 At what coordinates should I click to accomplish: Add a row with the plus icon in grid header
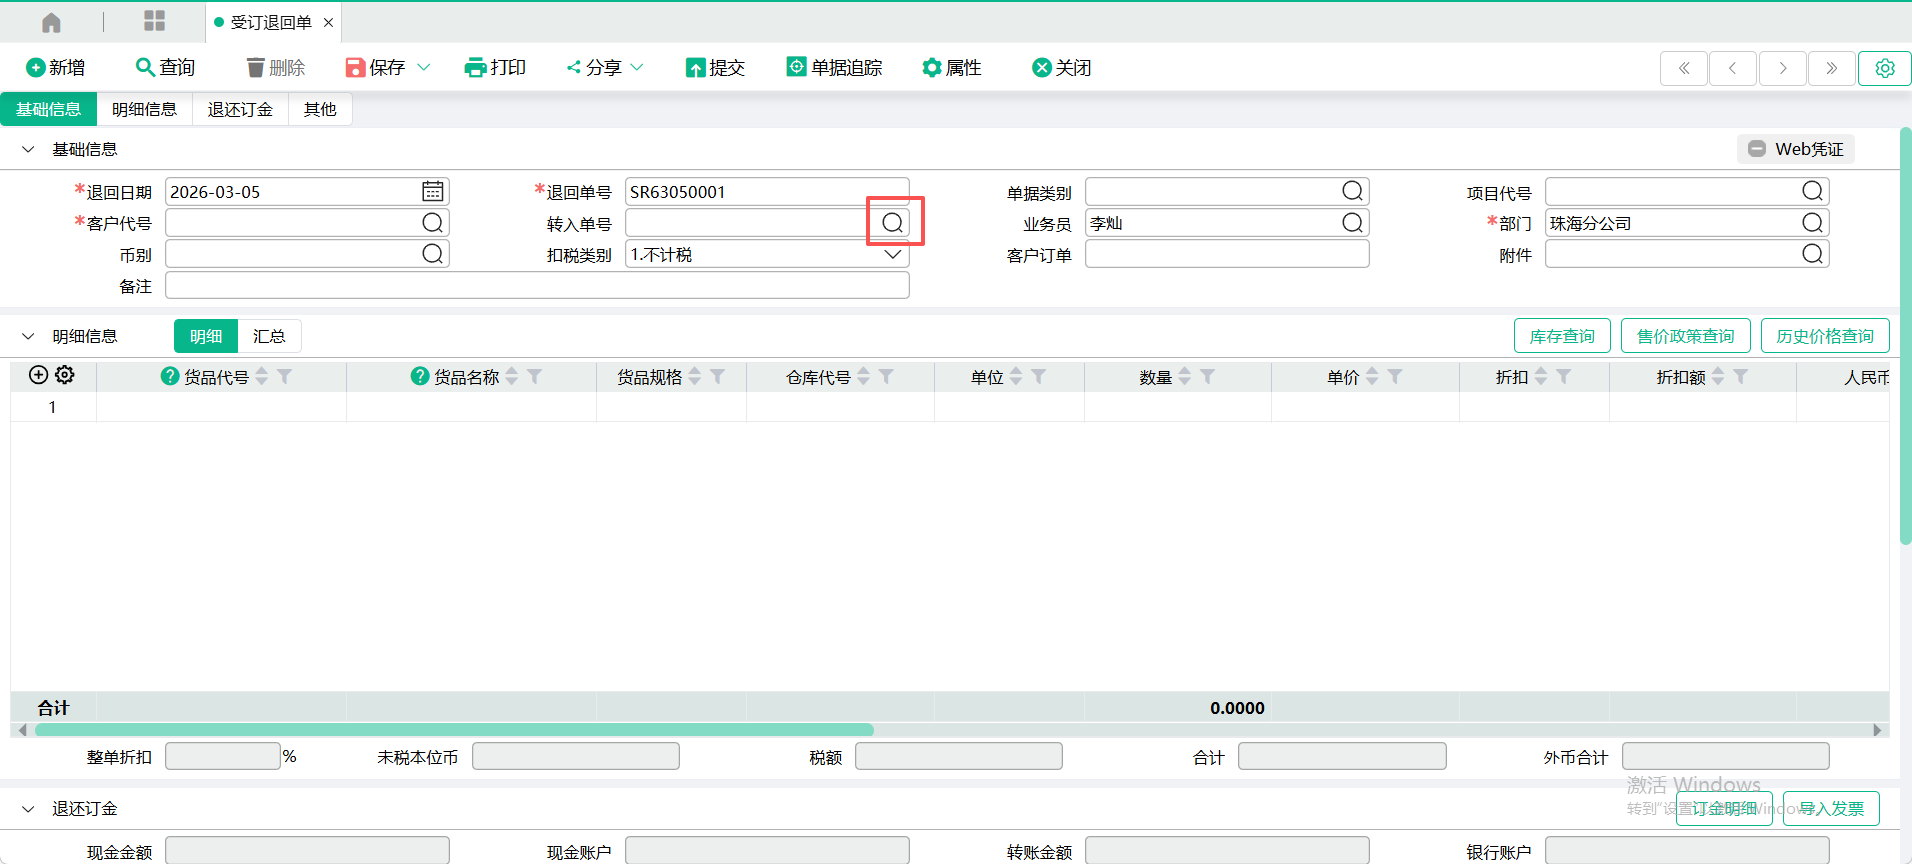pos(38,375)
